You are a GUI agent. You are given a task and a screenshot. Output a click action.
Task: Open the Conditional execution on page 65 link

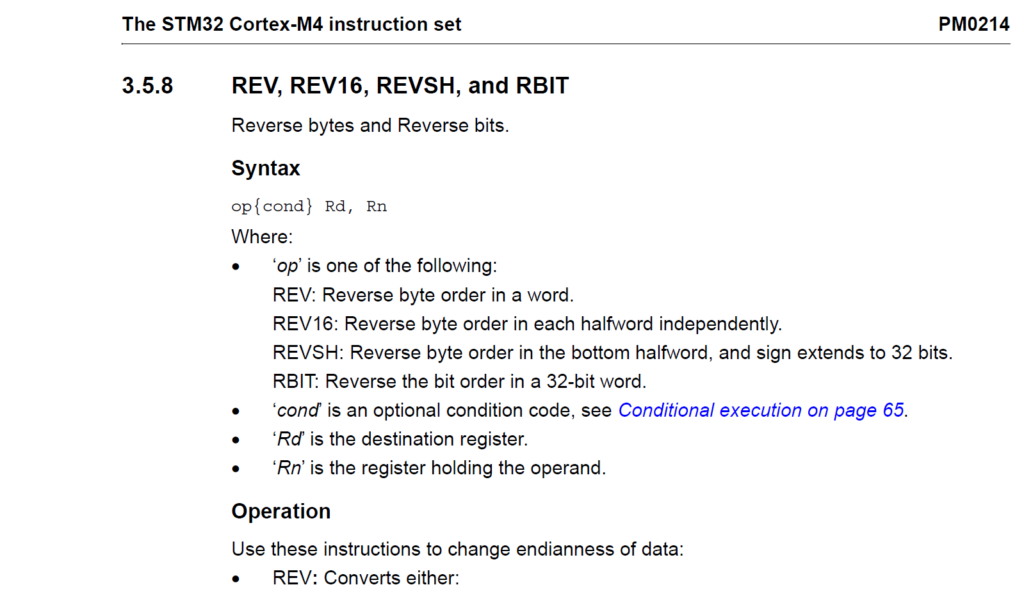[x=762, y=410]
